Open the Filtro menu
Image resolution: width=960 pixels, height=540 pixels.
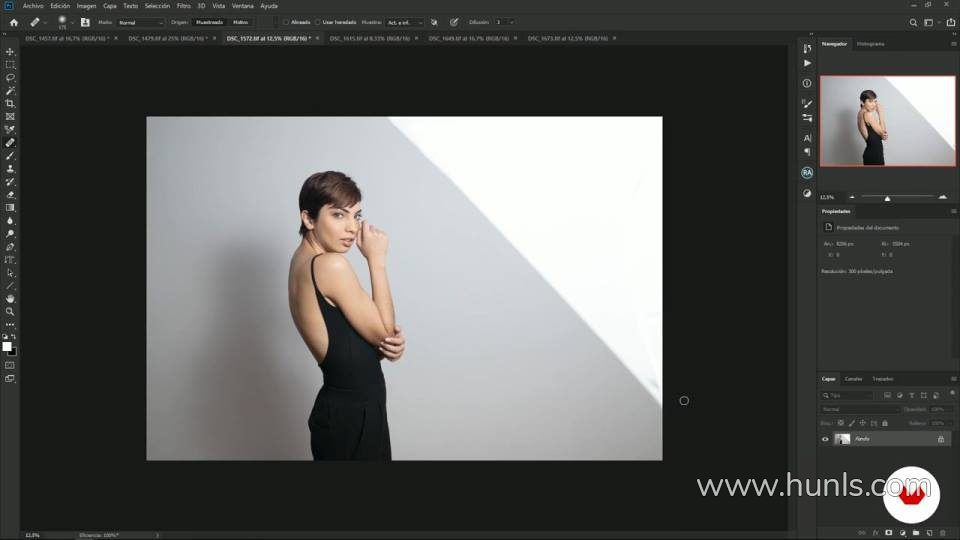184,6
